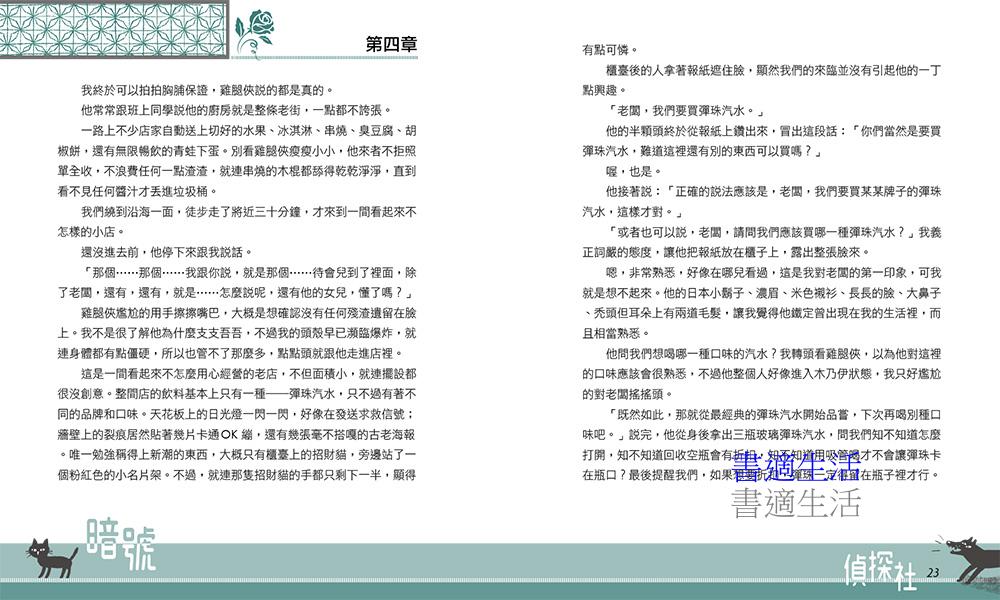The image size is (1000, 600).
Task: Click the line 有點可憐。 atop right page
Action: point(610,50)
